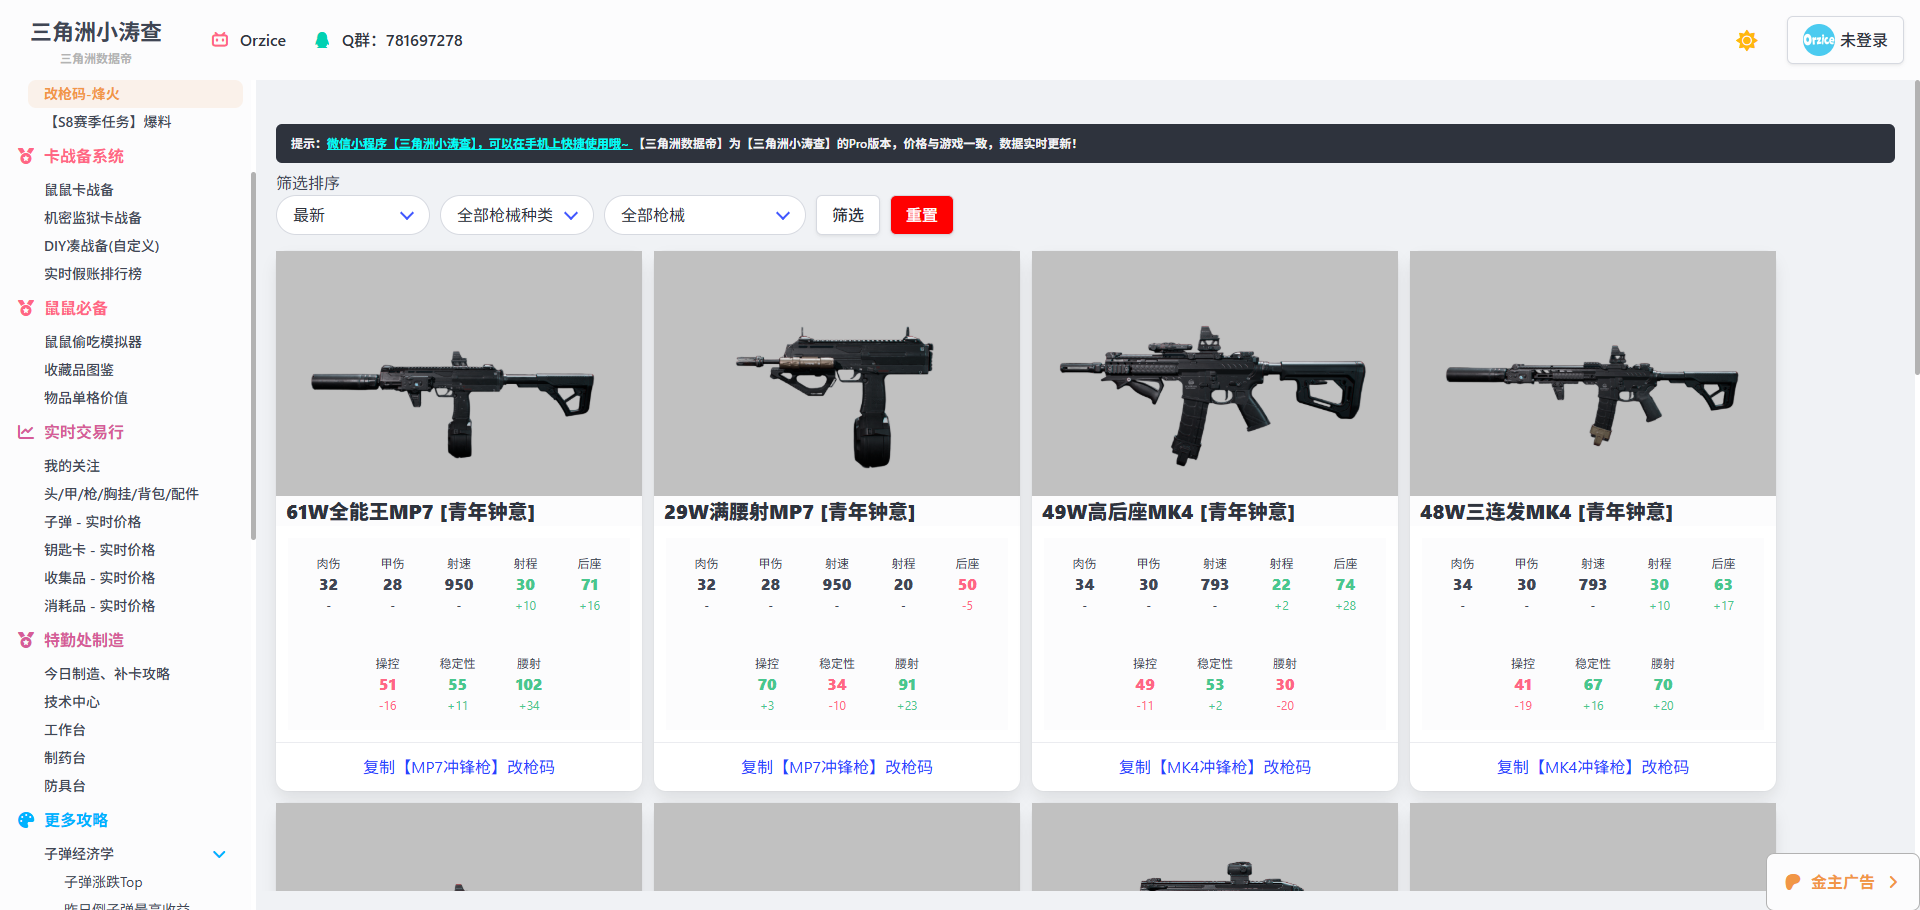Open 鼠鼠偷吃模拟器 menu item
Viewport: 1920px width, 910px height.
tap(93, 342)
